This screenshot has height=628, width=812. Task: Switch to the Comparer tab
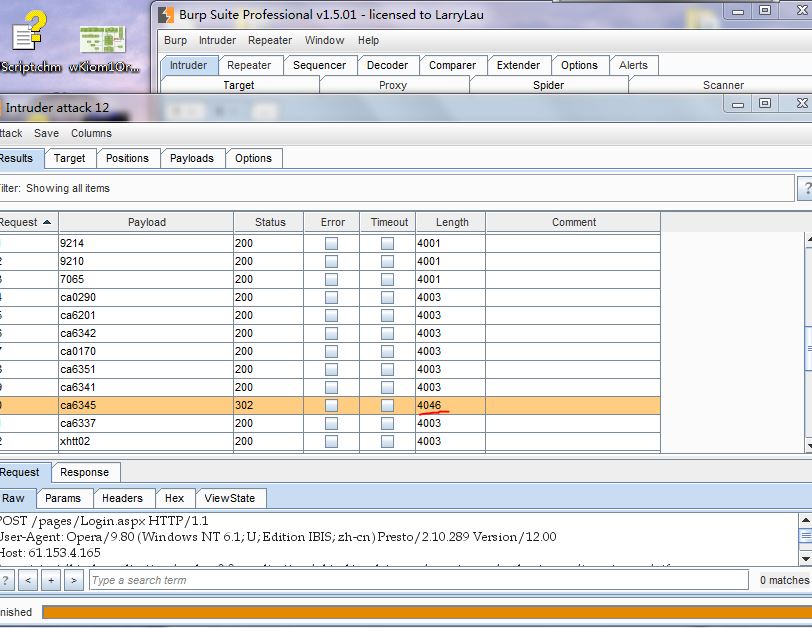click(x=452, y=65)
